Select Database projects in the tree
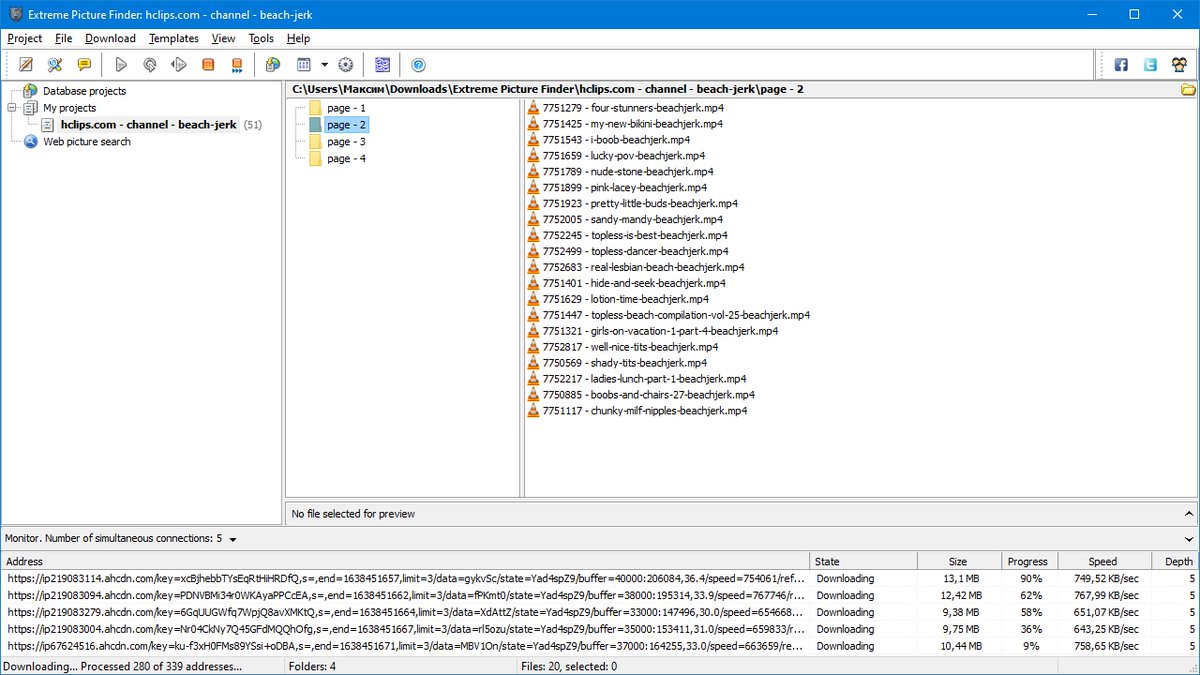This screenshot has width=1200, height=675. [x=84, y=91]
